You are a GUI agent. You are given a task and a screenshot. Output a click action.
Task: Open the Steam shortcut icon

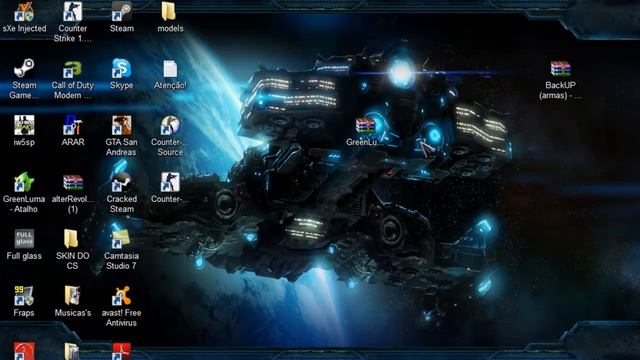click(122, 12)
